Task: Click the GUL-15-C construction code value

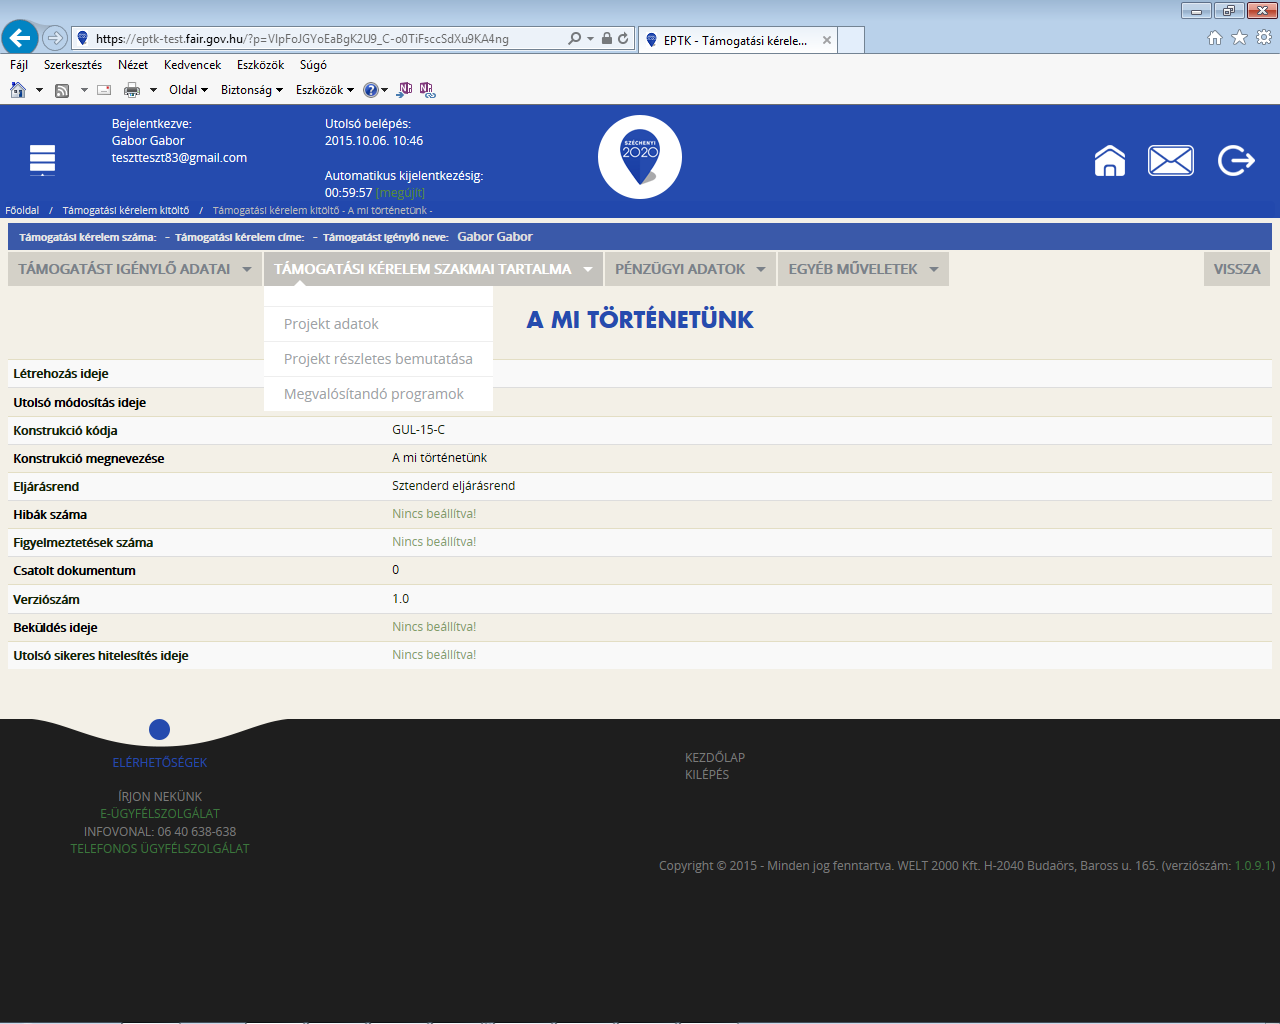Action: [418, 430]
